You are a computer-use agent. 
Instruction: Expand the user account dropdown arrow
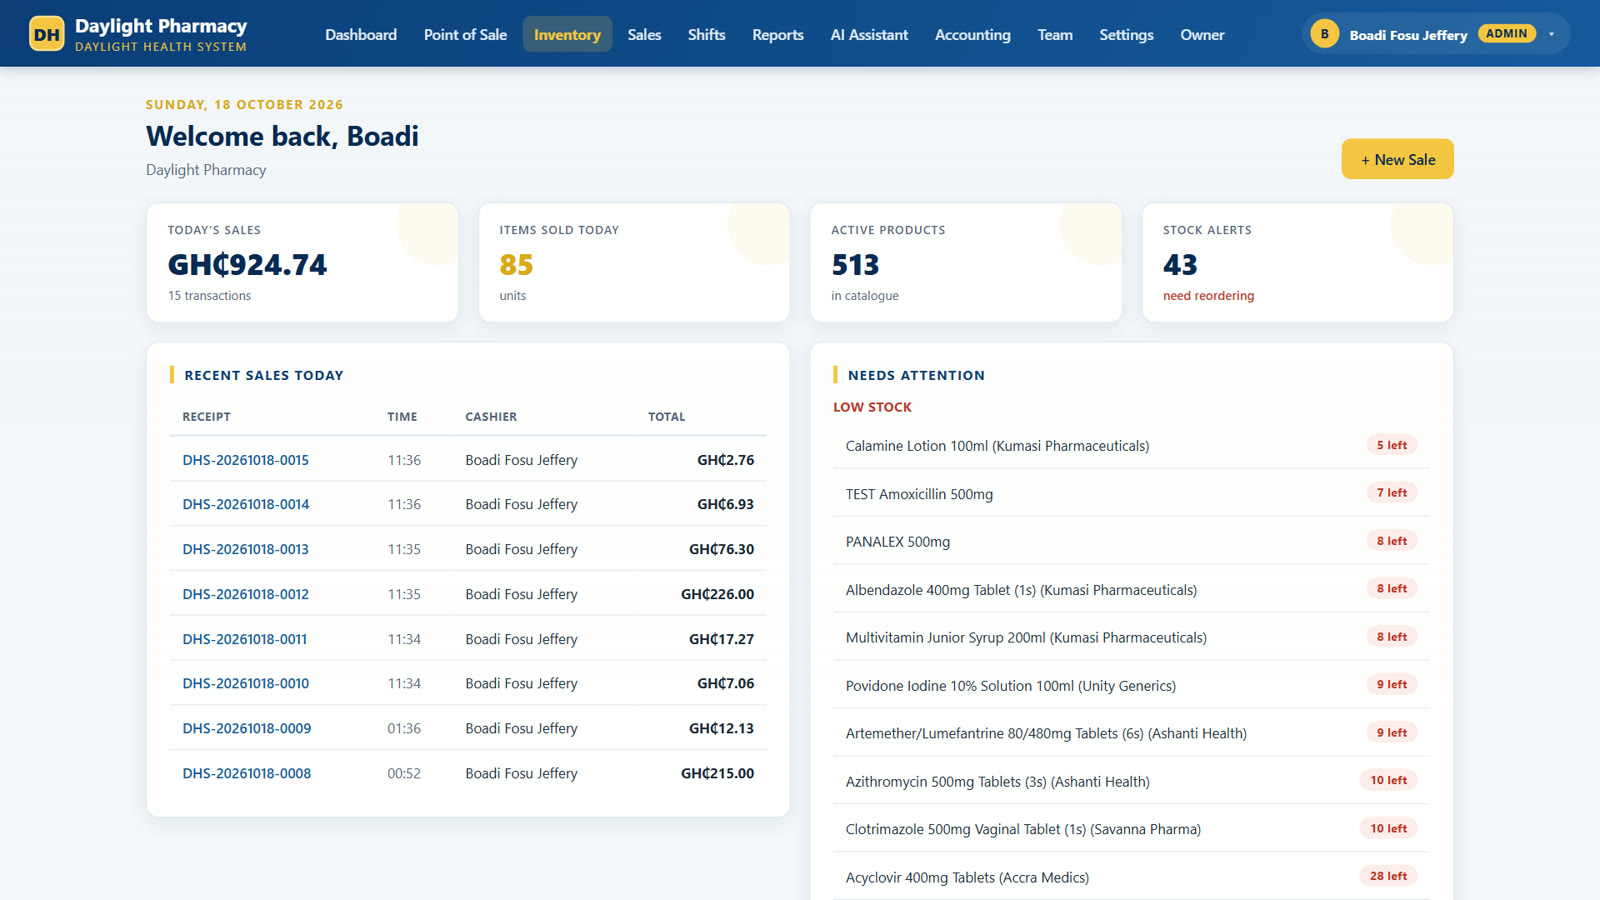click(1551, 34)
